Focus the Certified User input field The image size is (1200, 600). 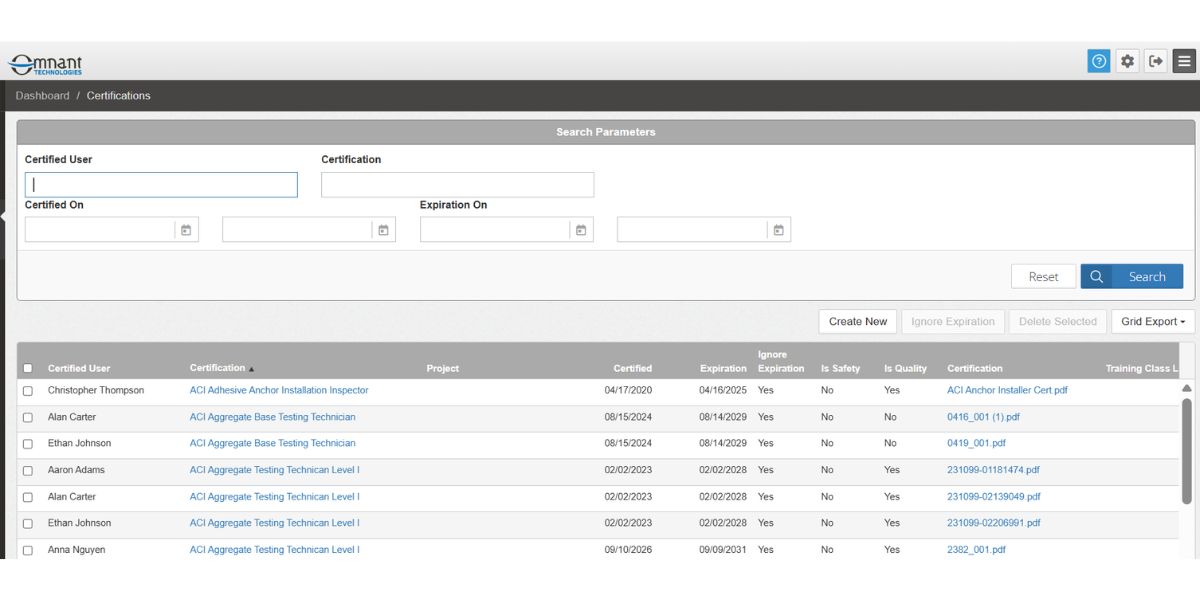(161, 185)
